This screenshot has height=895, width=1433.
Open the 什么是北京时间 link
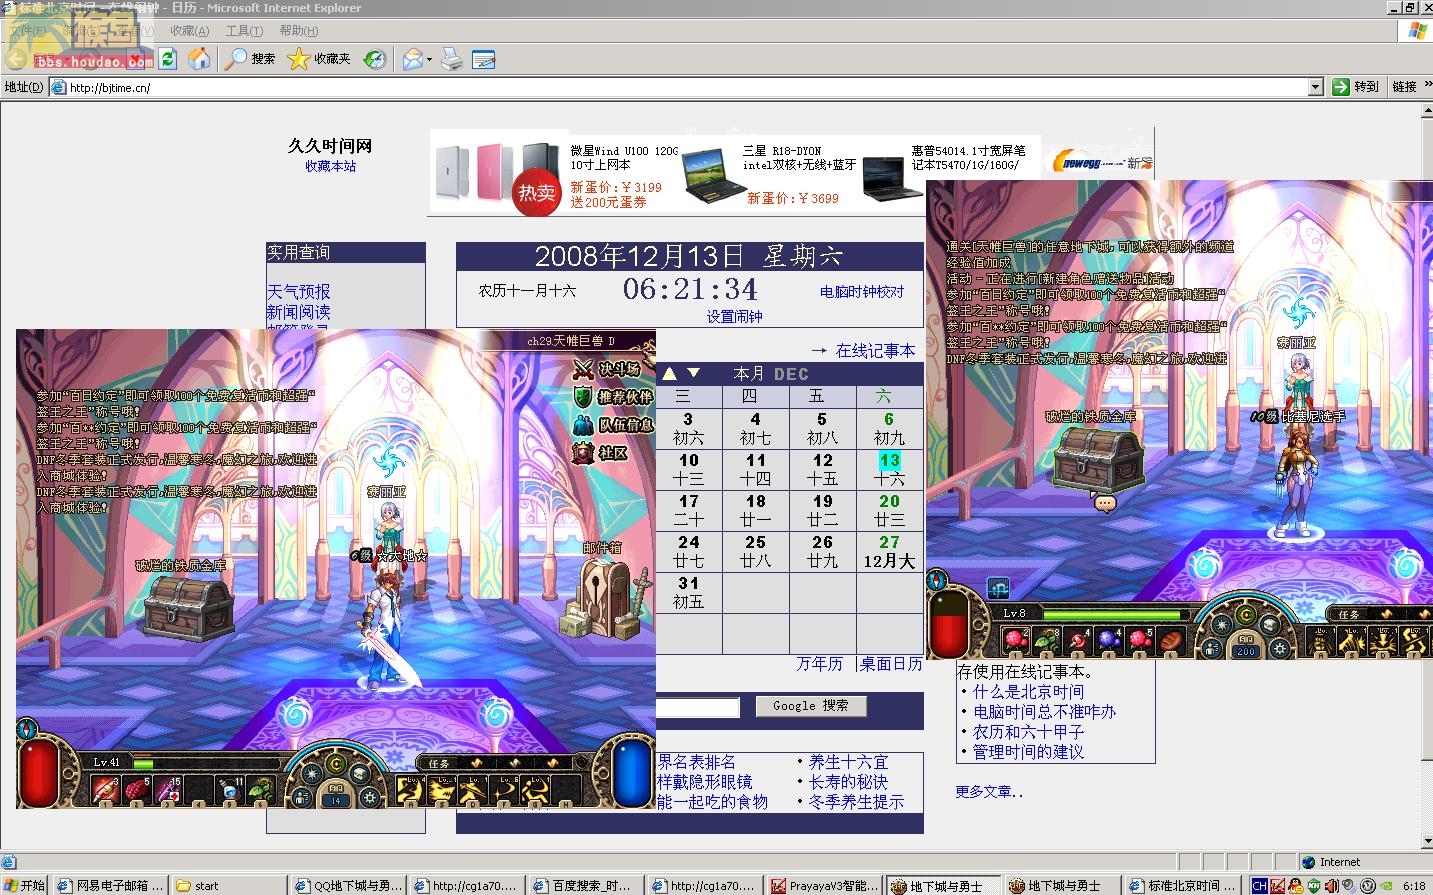[1028, 692]
